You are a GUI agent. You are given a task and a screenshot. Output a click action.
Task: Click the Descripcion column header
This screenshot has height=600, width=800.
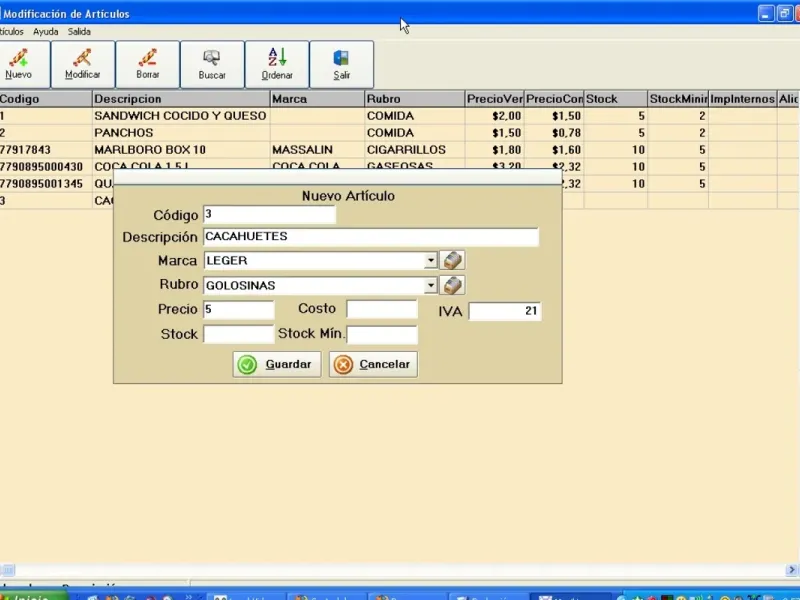(x=180, y=99)
